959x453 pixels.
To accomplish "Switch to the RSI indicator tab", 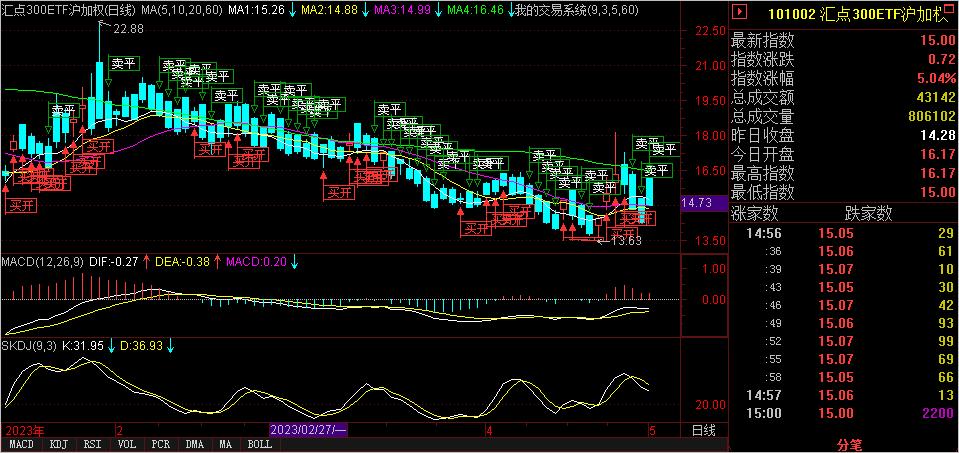I will coord(92,444).
